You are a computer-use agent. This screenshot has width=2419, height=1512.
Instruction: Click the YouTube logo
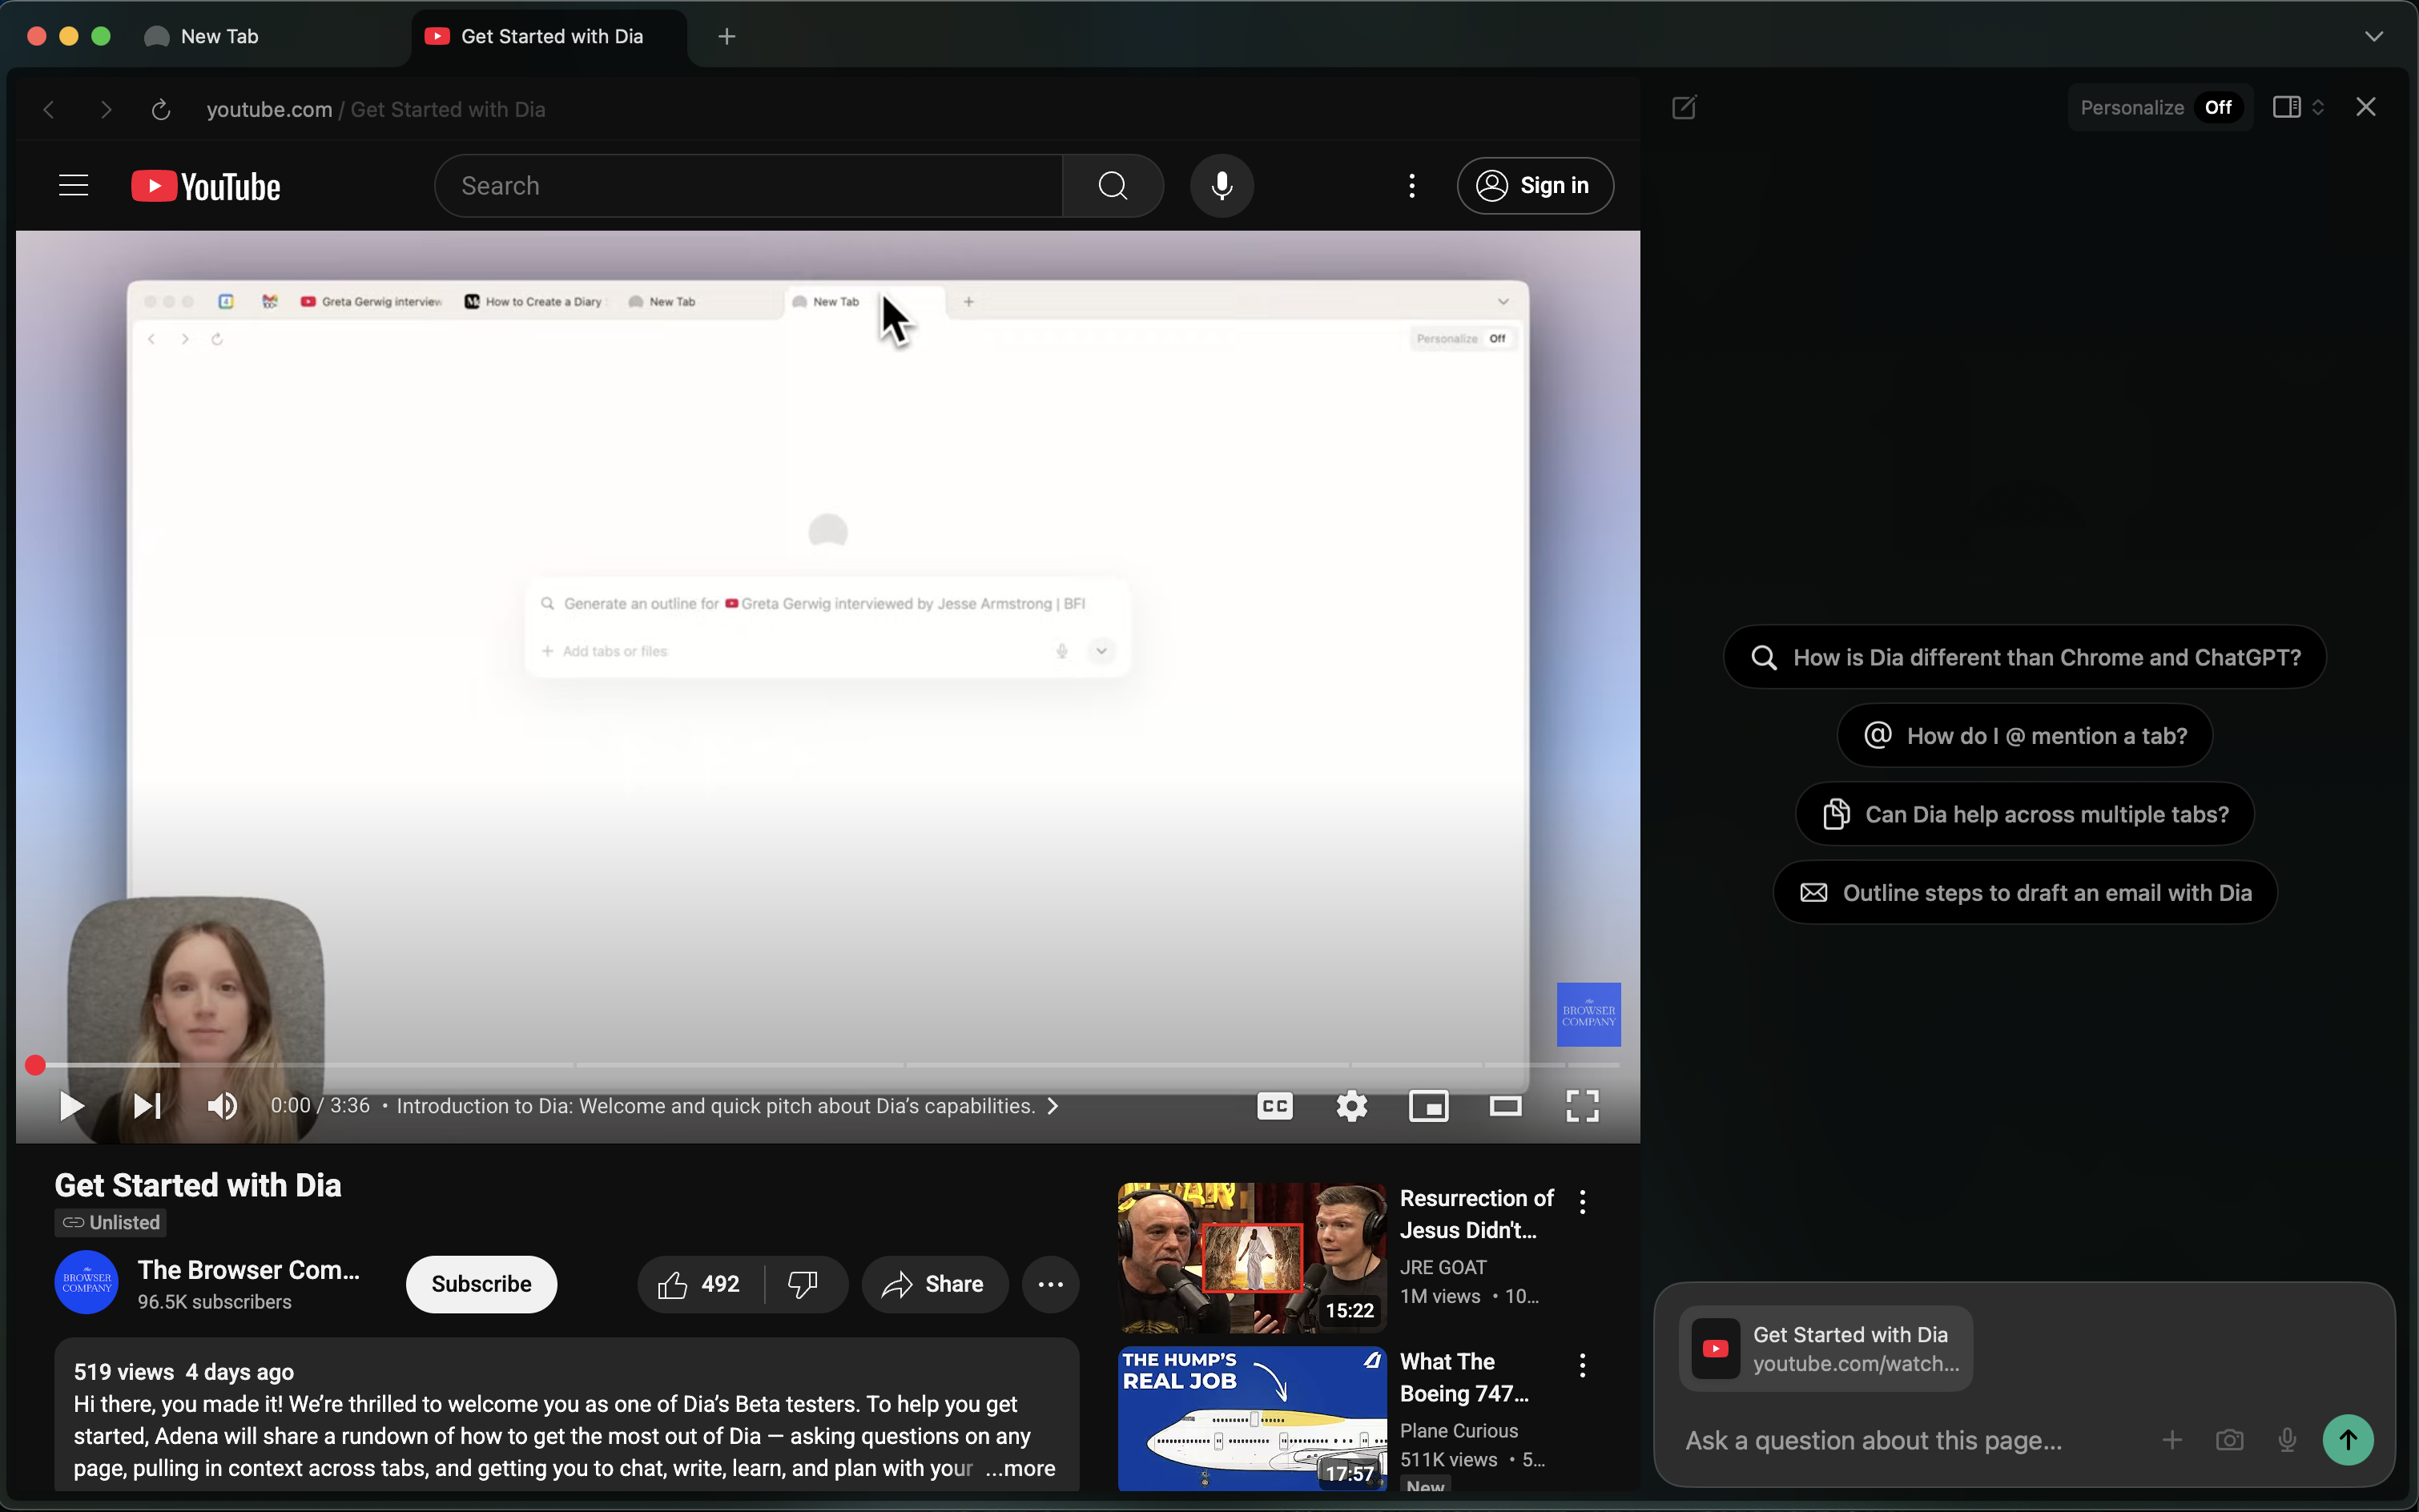click(206, 186)
